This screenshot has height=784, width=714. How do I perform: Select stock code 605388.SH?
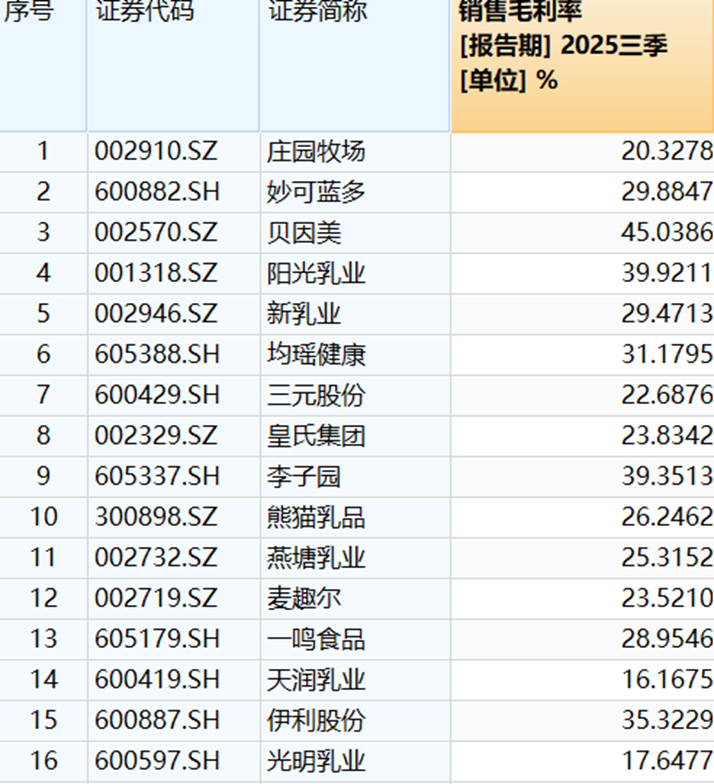(x=157, y=354)
